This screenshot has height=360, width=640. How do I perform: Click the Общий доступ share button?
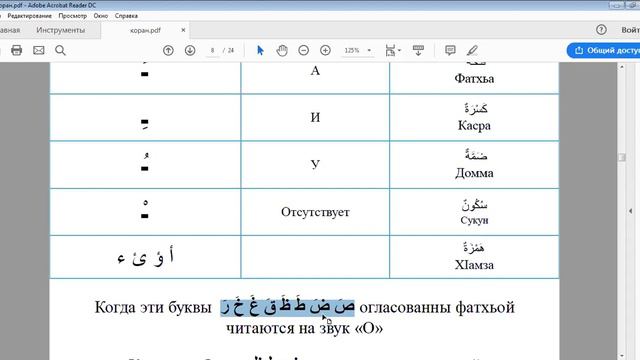(x=604, y=50)
